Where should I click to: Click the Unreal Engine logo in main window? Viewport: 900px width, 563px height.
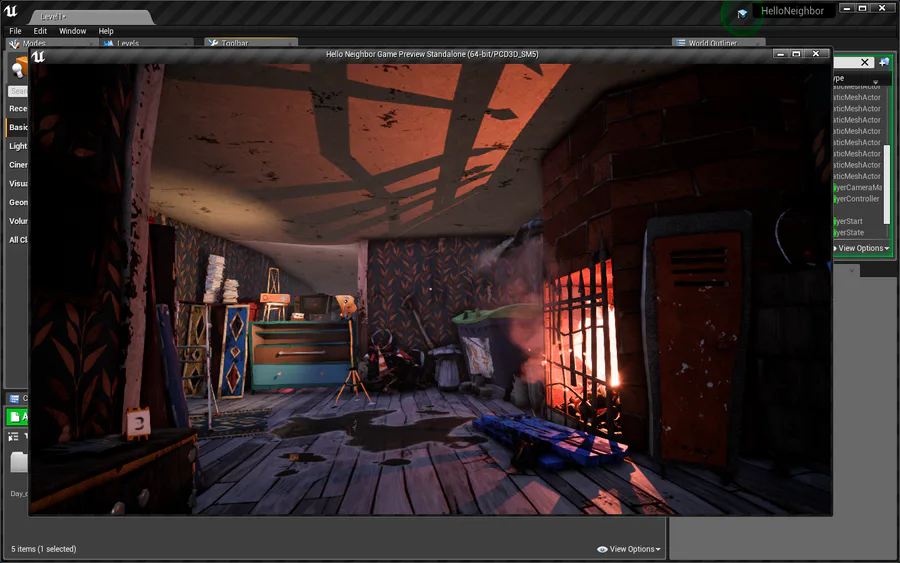[10, 11]
